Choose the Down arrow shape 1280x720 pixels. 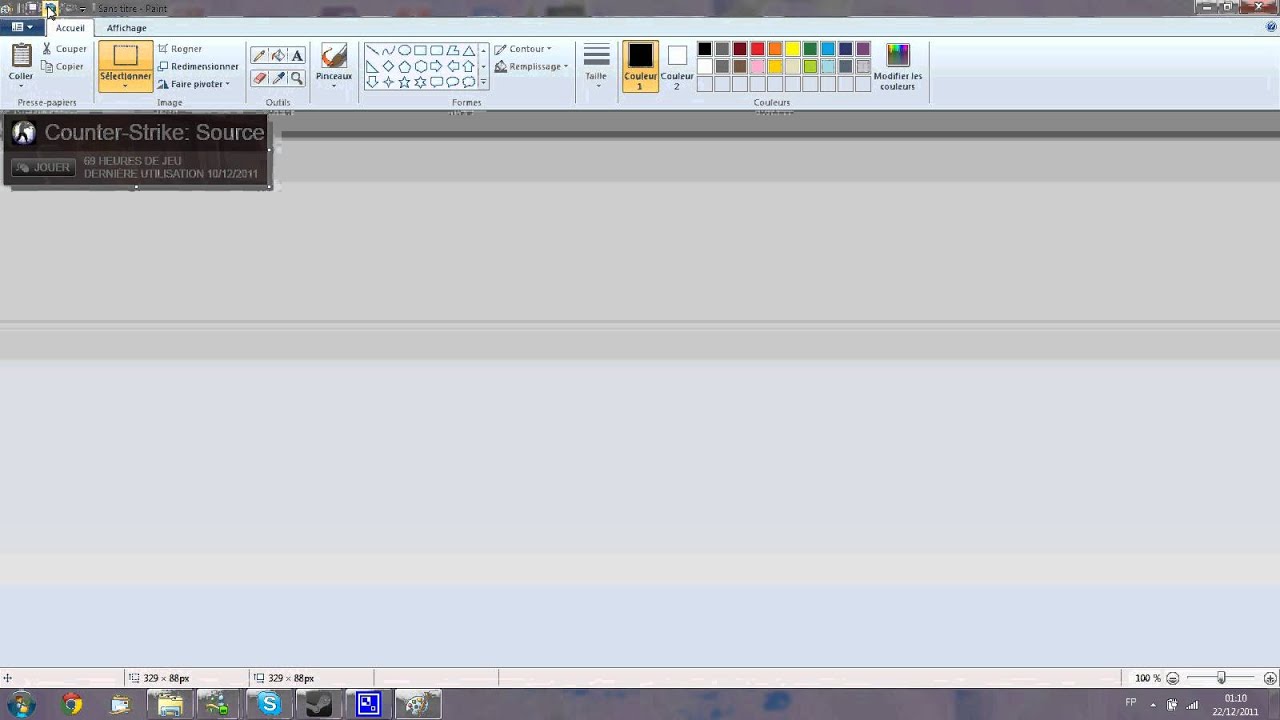[x=372, y=82]
